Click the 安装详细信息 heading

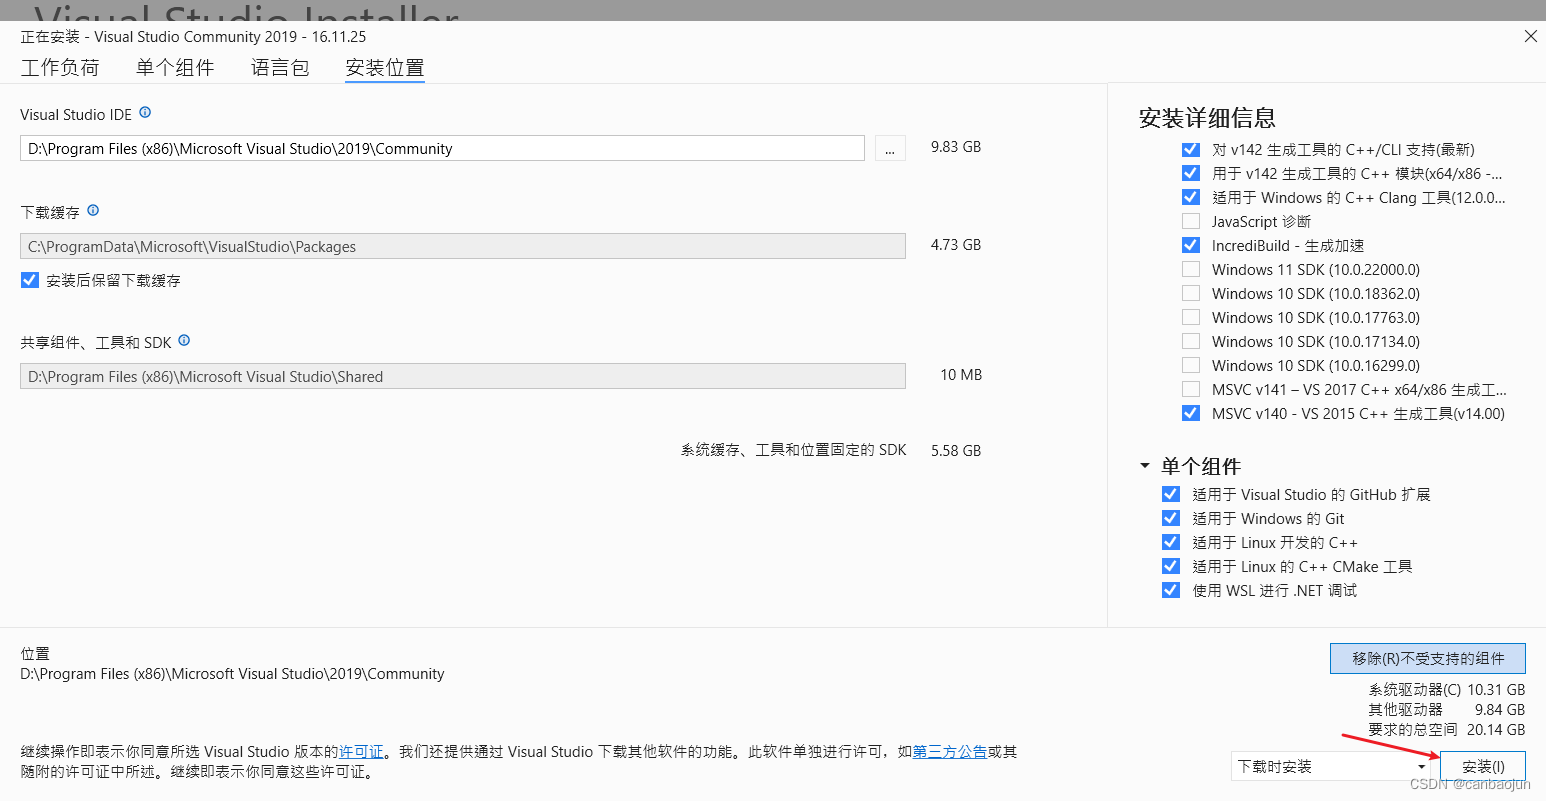point(1207,118)
